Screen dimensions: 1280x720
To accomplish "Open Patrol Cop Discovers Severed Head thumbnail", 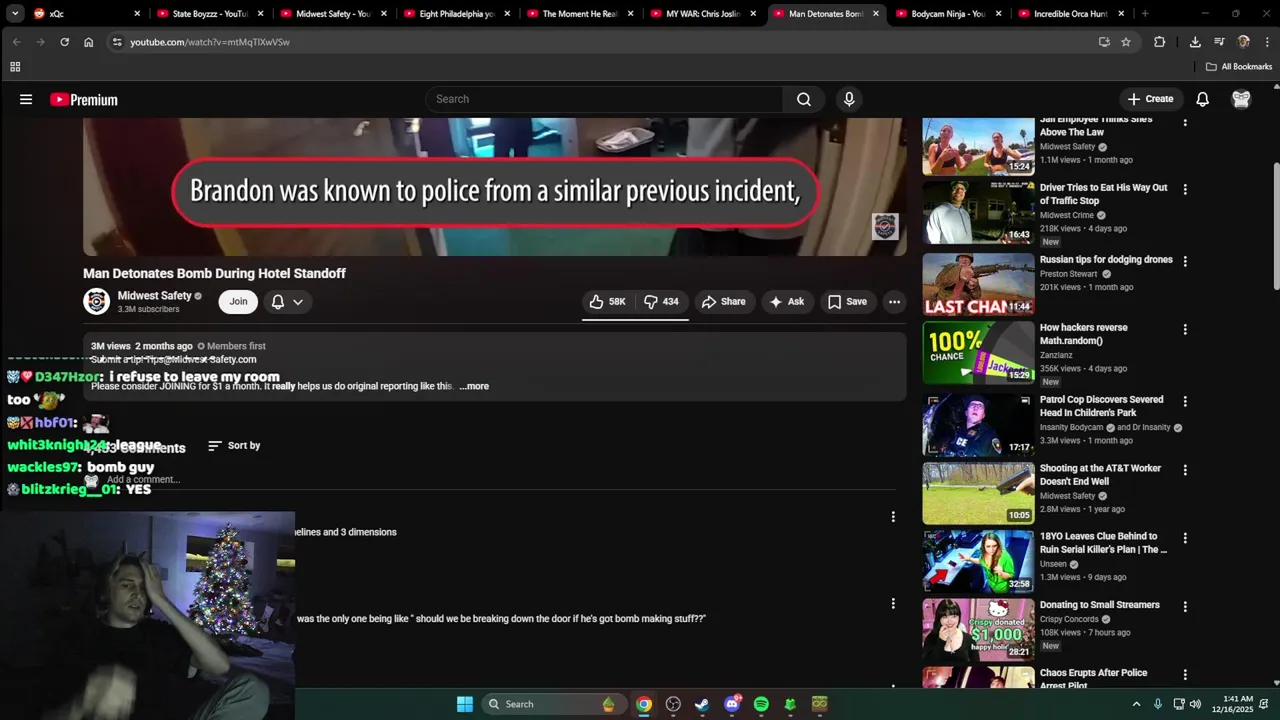I will pos(978,425).
